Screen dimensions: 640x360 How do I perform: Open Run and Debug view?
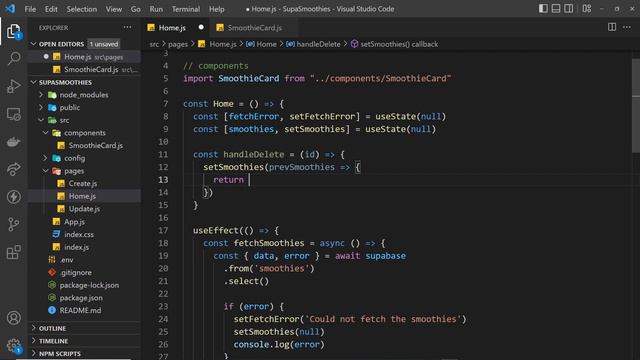[x=13, y=87]
